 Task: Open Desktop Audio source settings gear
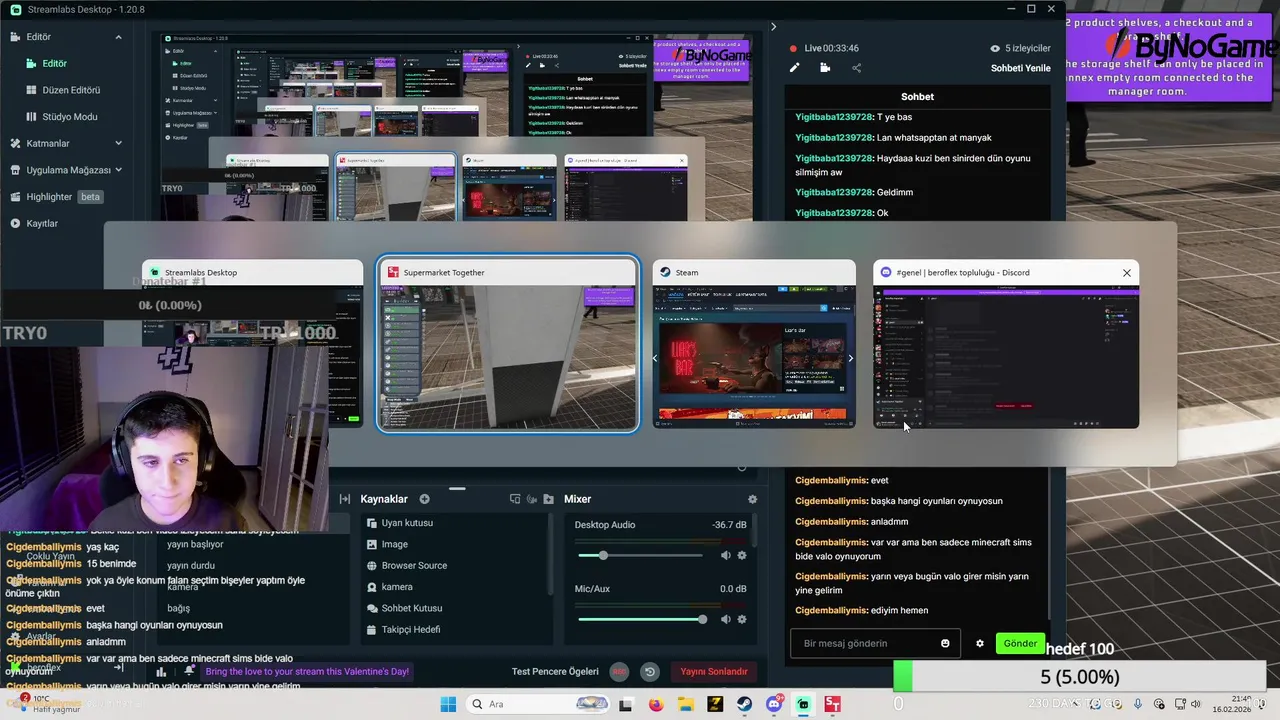pyautogui.click(x=742, y=555)
